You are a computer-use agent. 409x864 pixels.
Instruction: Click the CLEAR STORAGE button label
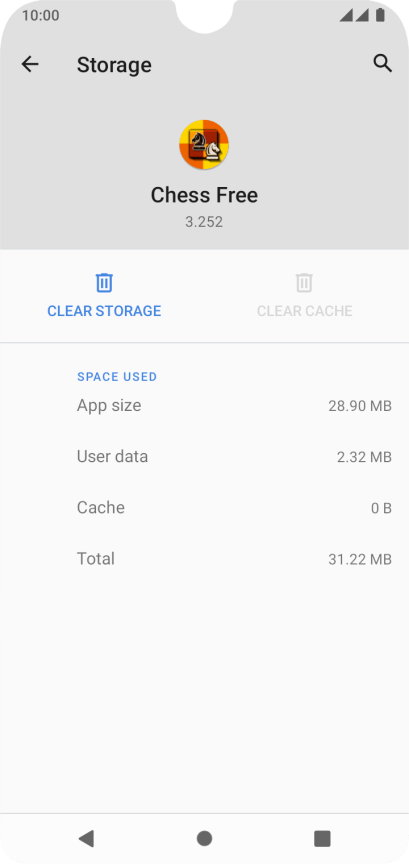pos(104,311)
